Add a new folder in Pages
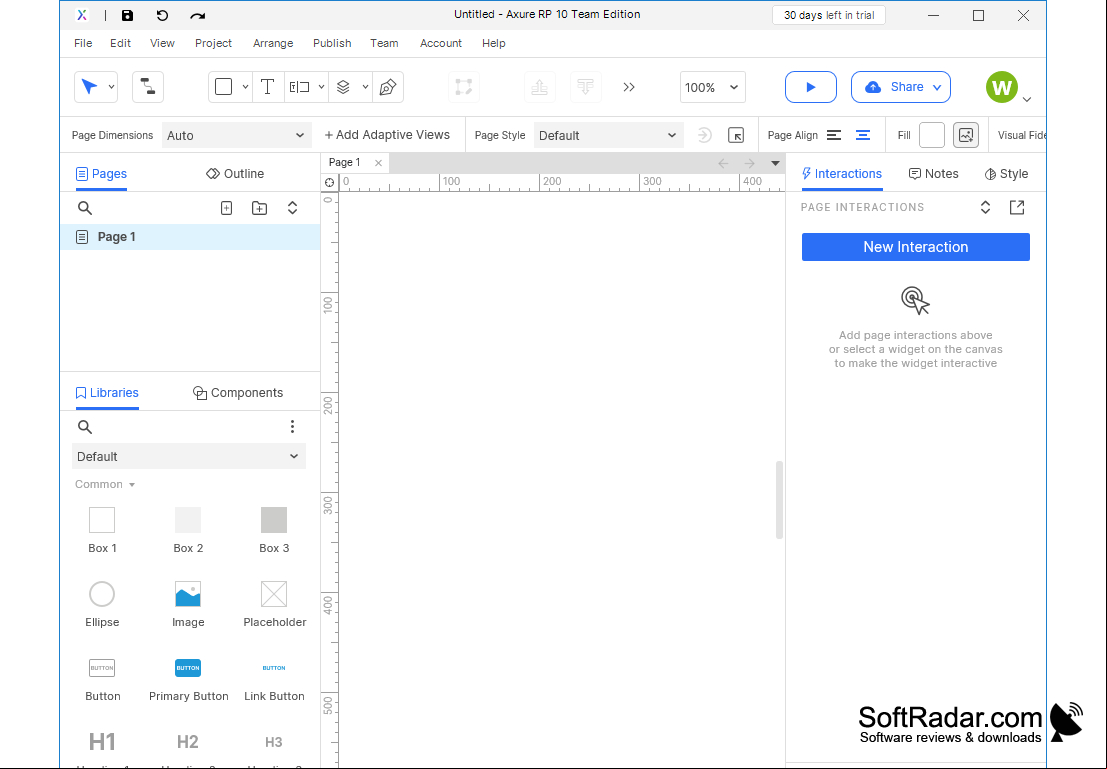 pos(259,208)
